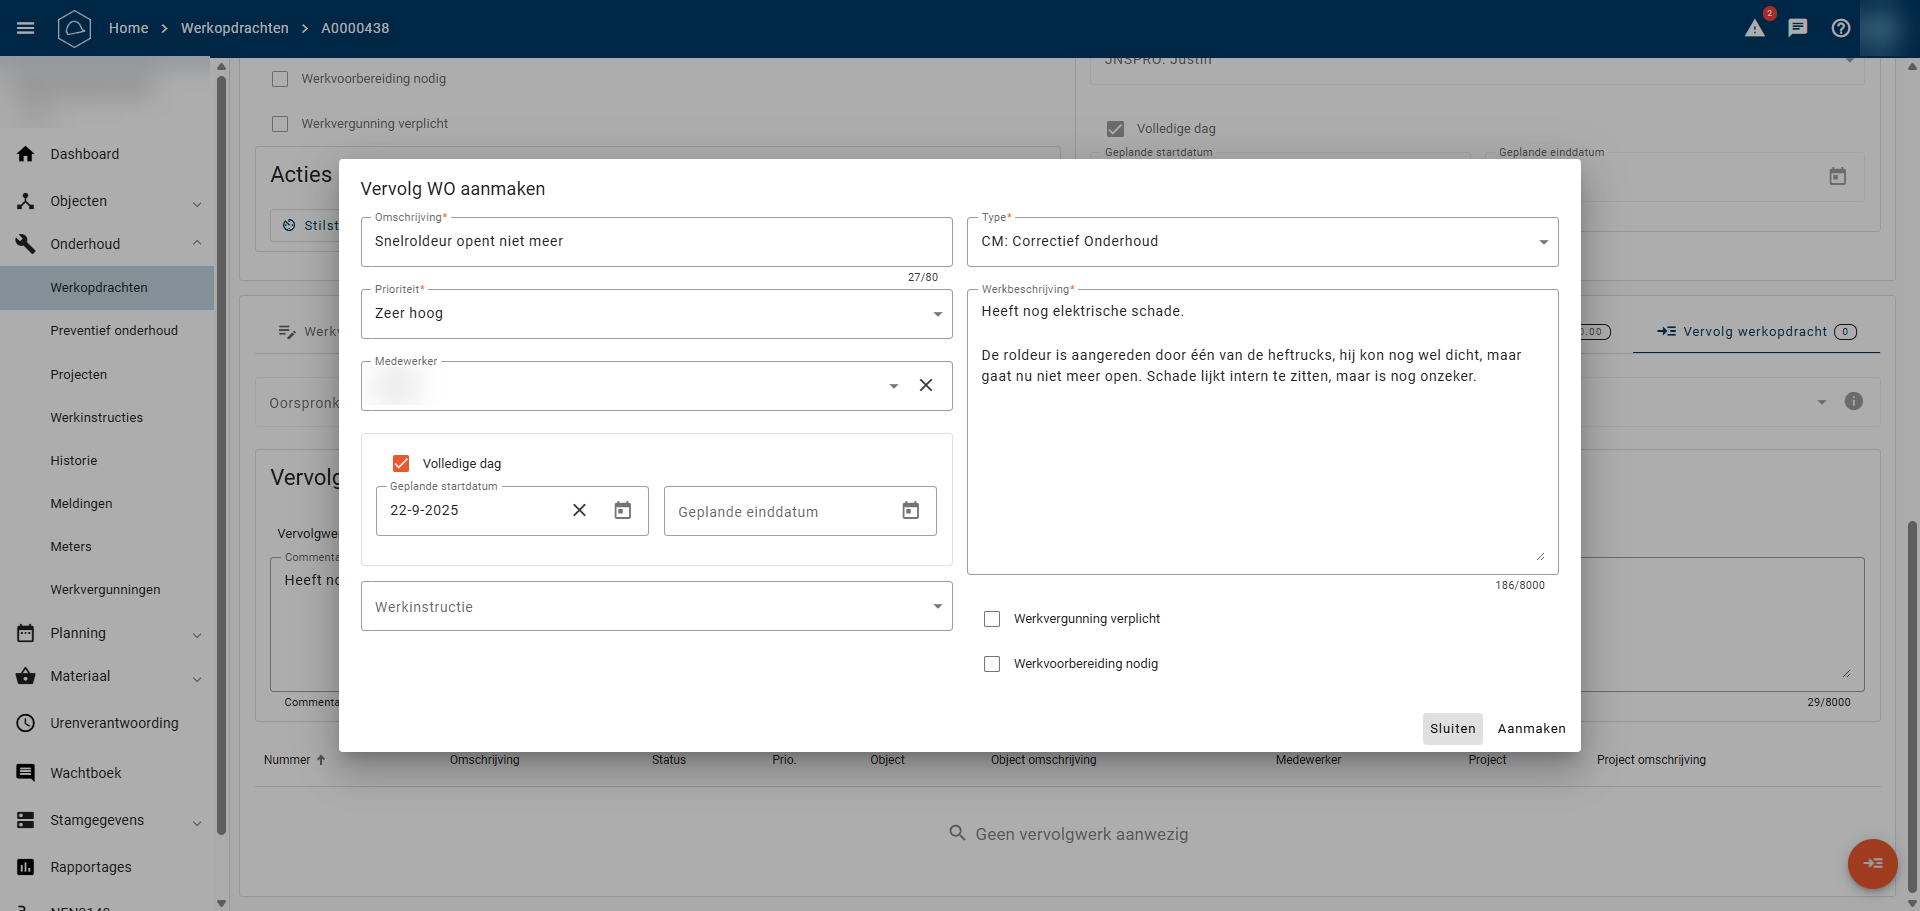Enable Werkvergunning verplicht in the dialog

[x=992, y=619]
